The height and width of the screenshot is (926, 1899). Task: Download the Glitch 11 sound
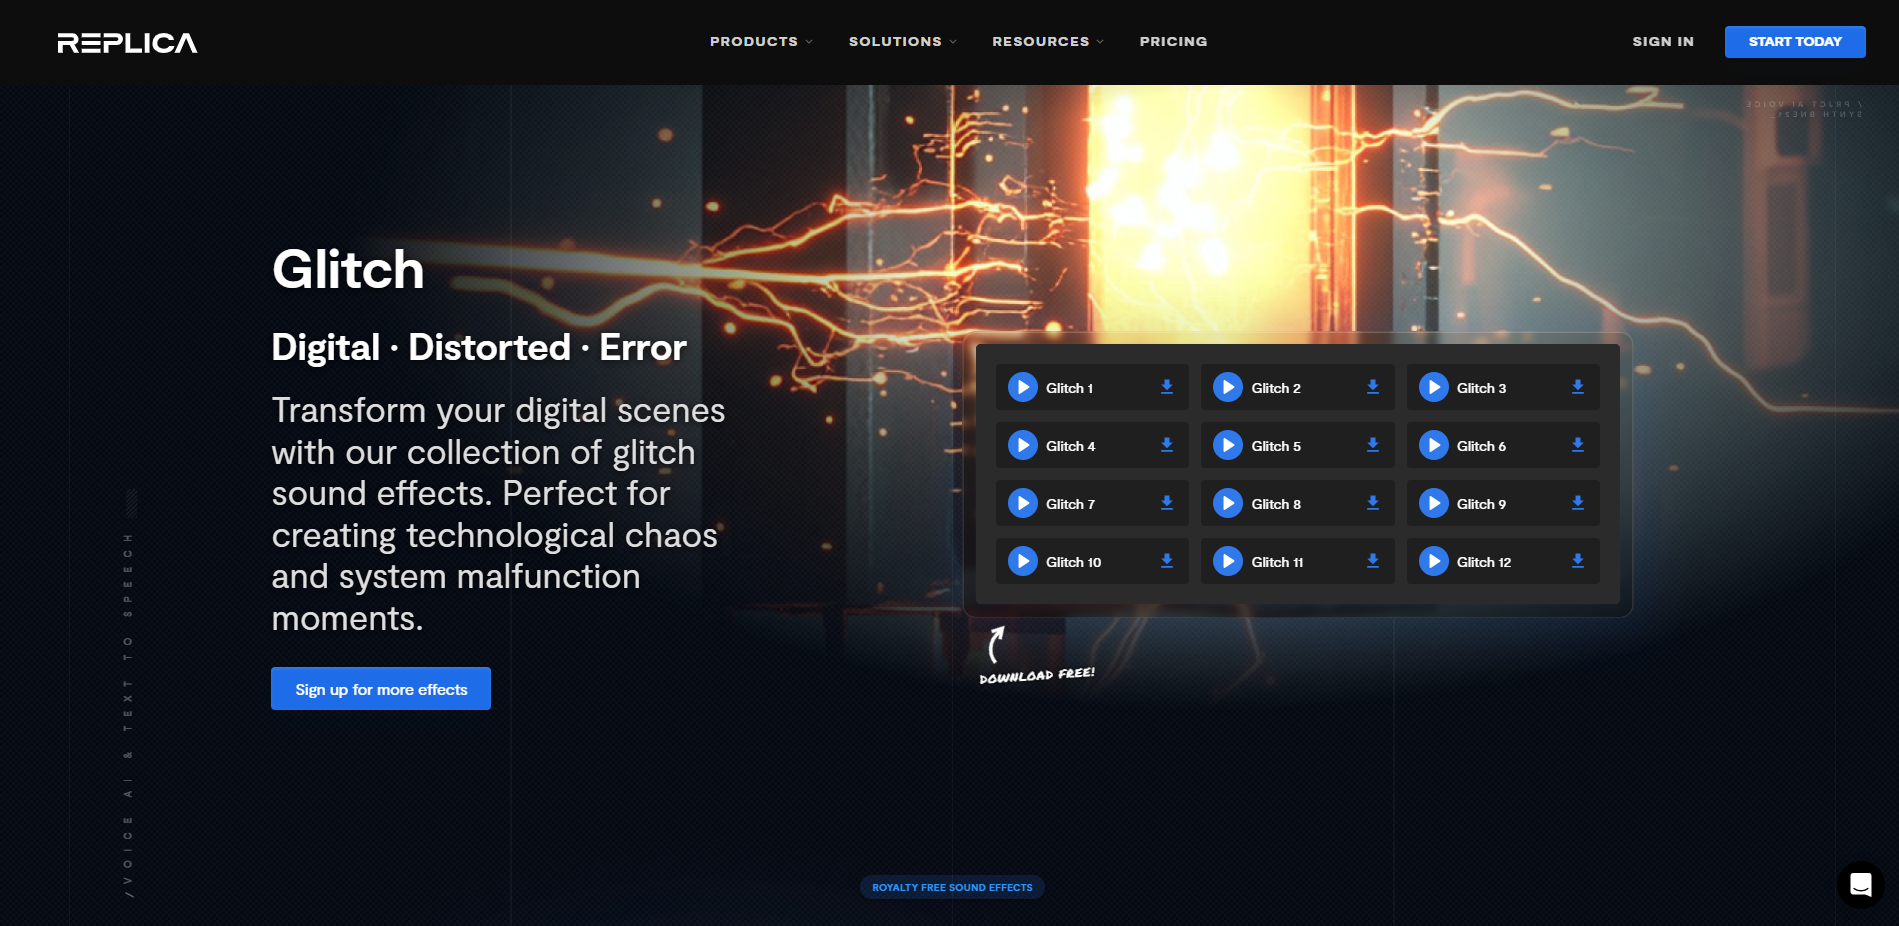pos(1372,561)
